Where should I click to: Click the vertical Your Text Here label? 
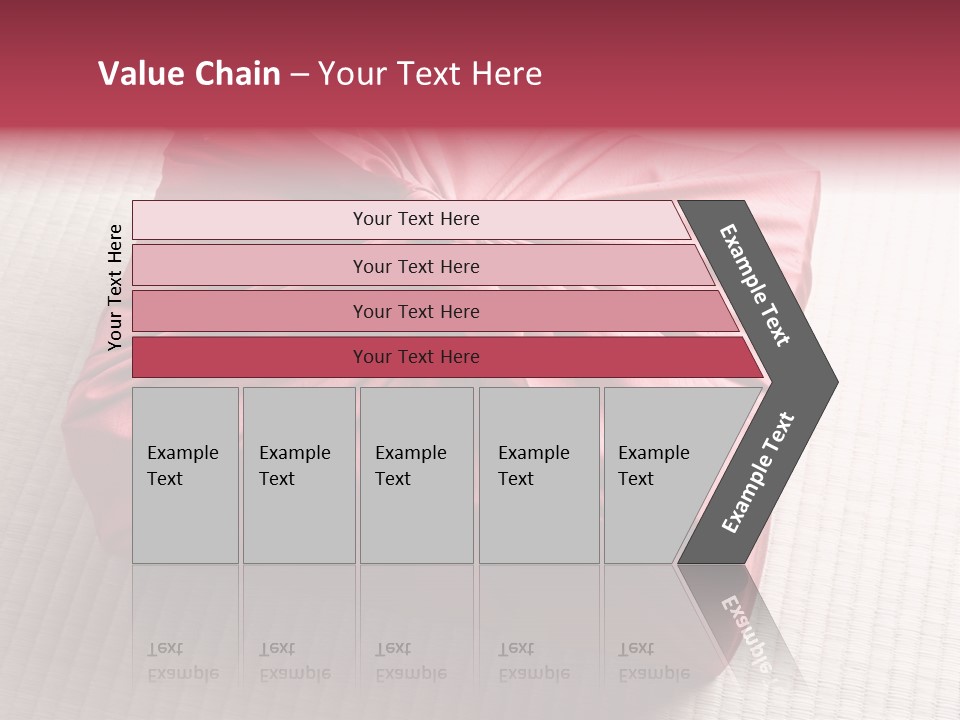[115, 287]
